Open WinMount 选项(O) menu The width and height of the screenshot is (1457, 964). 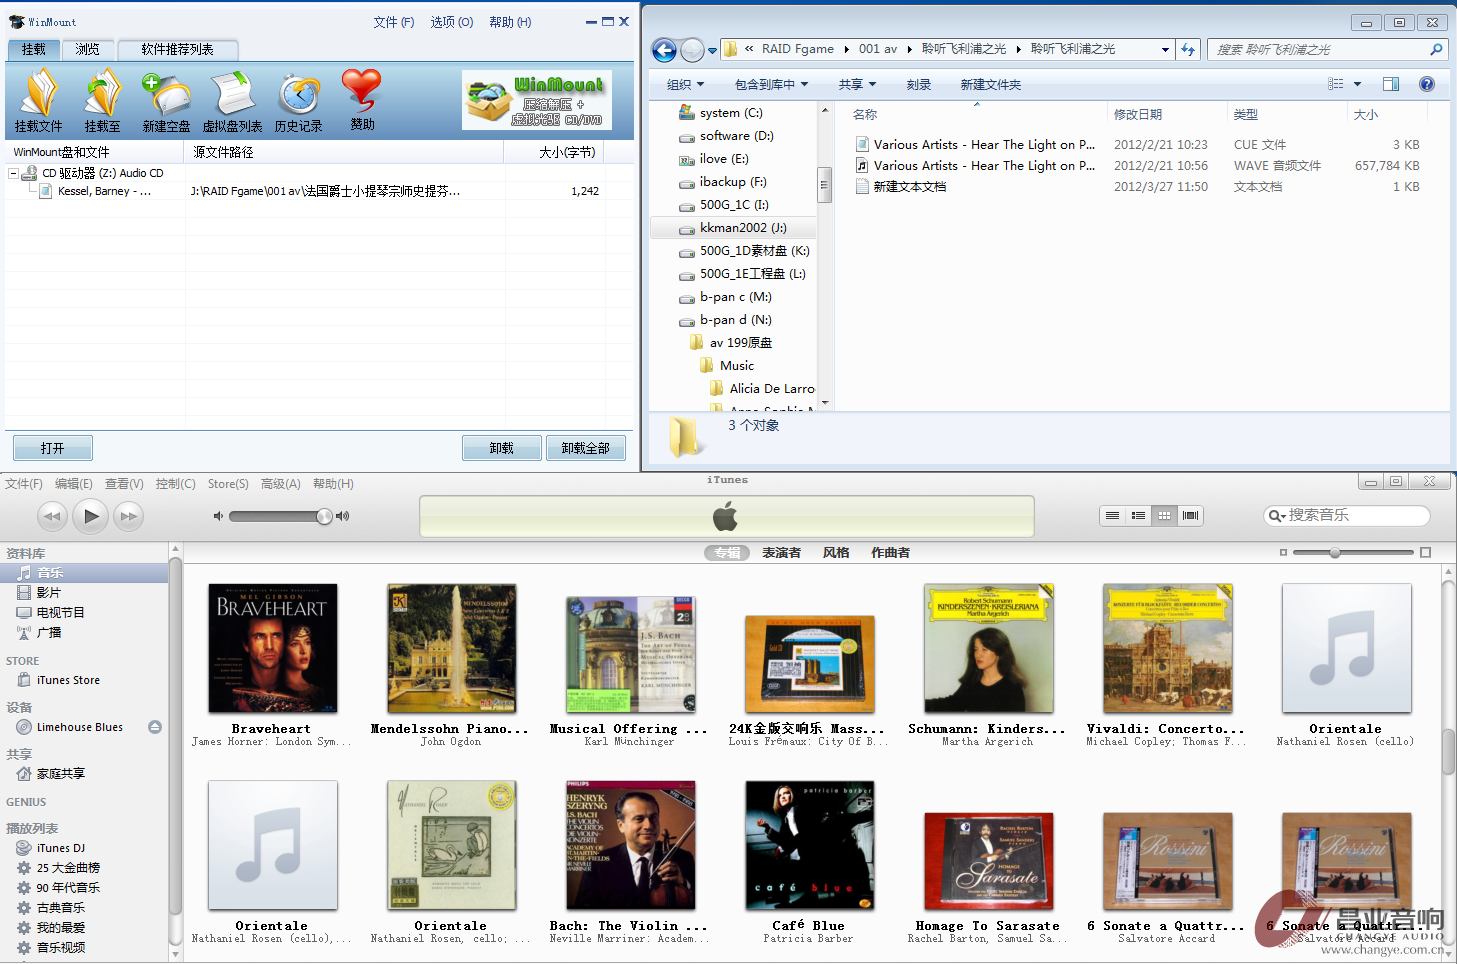[x=452, y=22]
